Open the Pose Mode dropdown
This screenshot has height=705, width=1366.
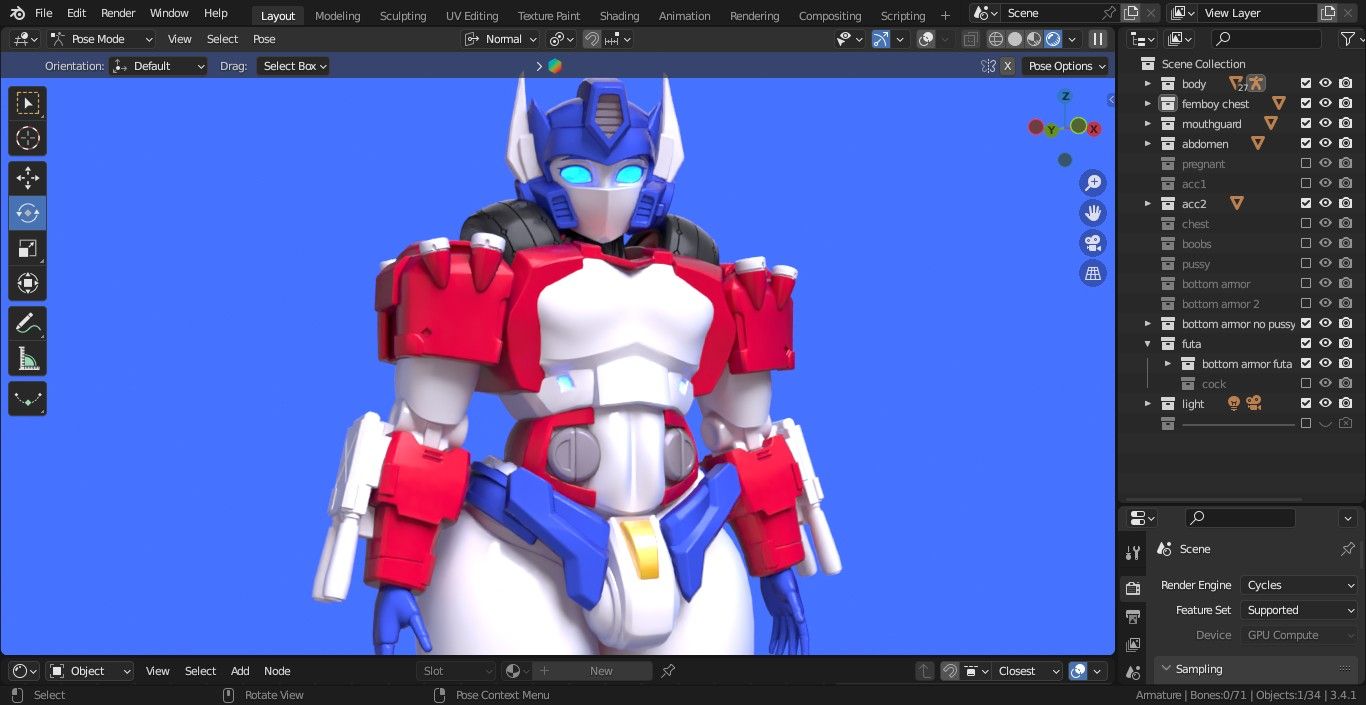click(x=101, y=39)
